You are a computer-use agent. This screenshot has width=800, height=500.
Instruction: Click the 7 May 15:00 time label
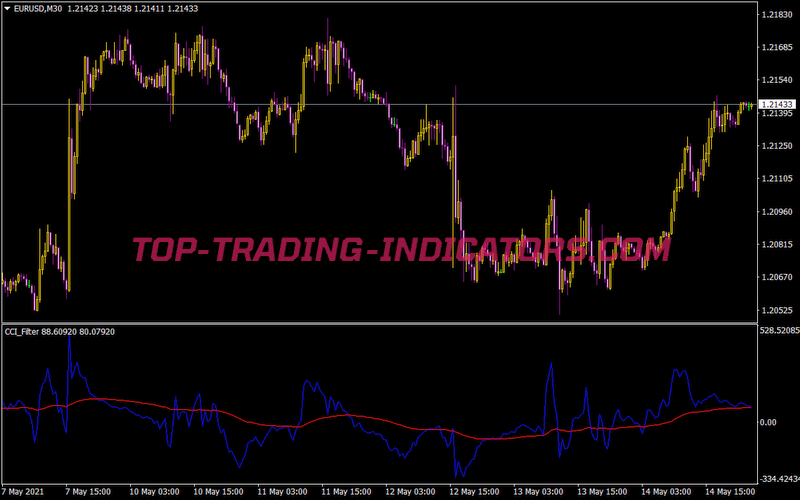pyautogui.click(x=90, y=492)
